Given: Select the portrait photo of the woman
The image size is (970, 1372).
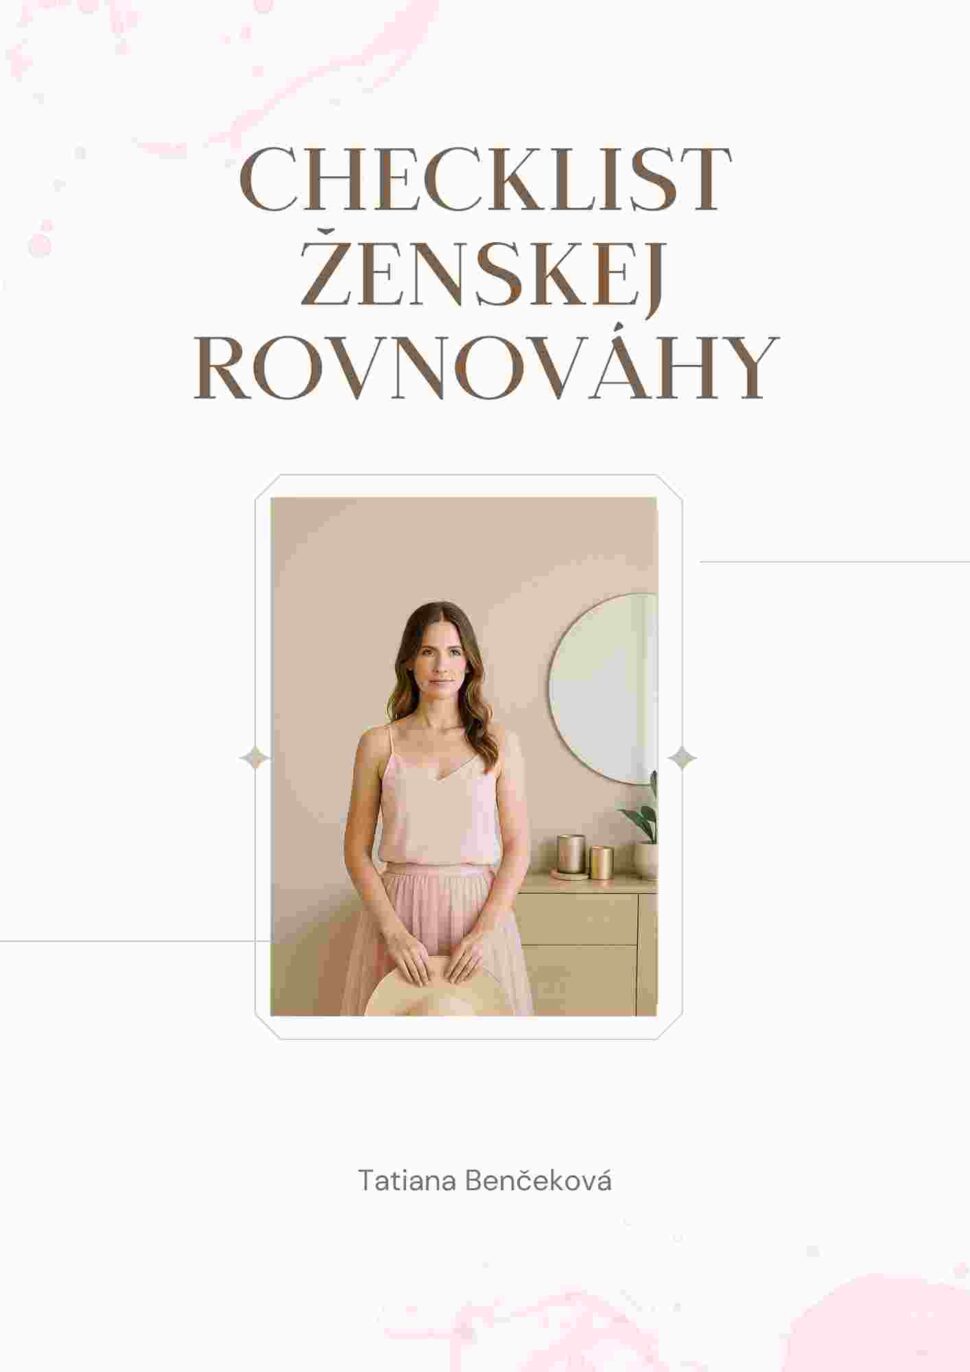Looking at the screenshot, I should (x=464, y=756).
